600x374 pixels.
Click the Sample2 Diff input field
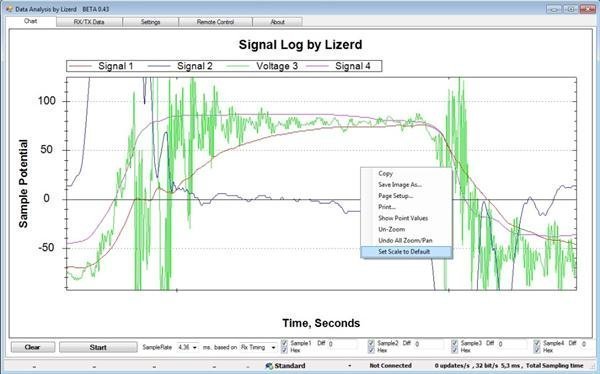pos(429,344)
